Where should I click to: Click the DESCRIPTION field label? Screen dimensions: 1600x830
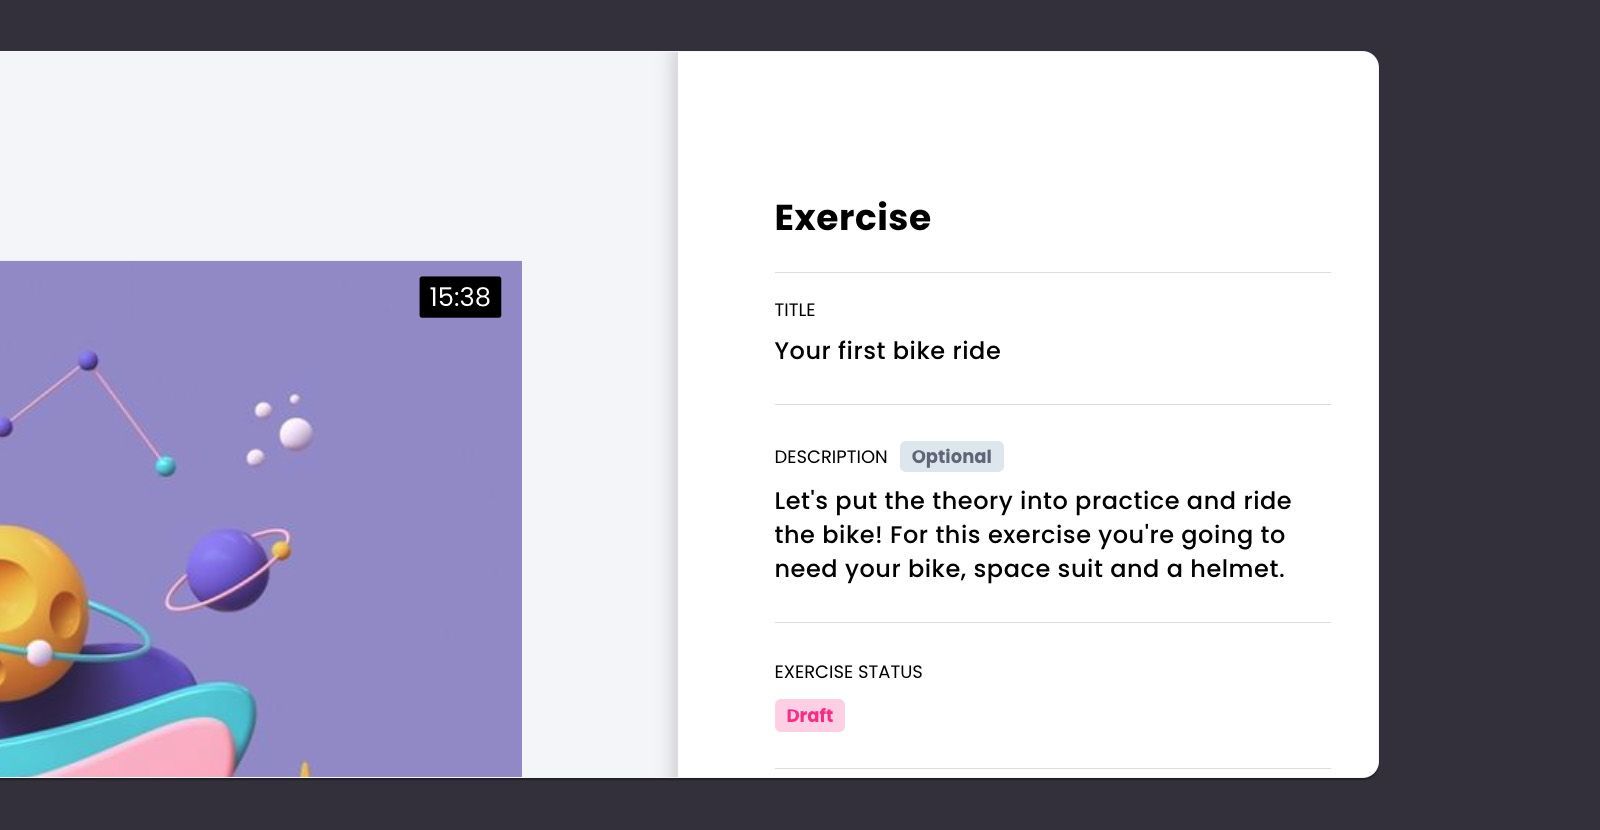[830, 457]
